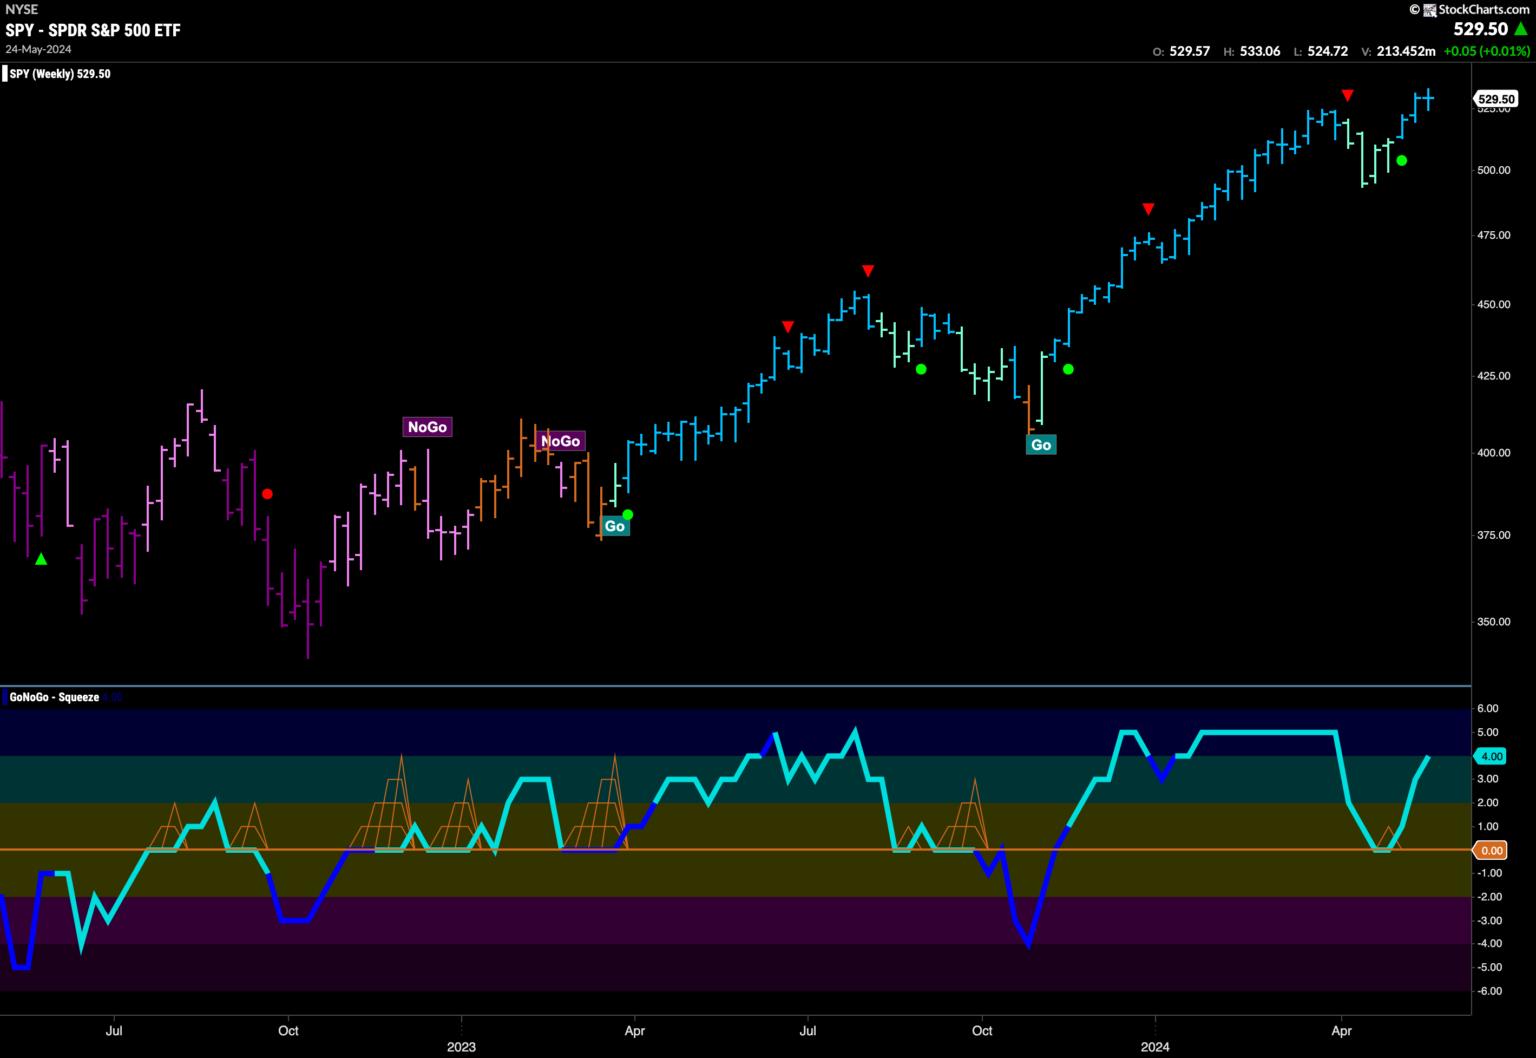Click the StockCharts.com logo in top corner

(x=1469, y=9)
